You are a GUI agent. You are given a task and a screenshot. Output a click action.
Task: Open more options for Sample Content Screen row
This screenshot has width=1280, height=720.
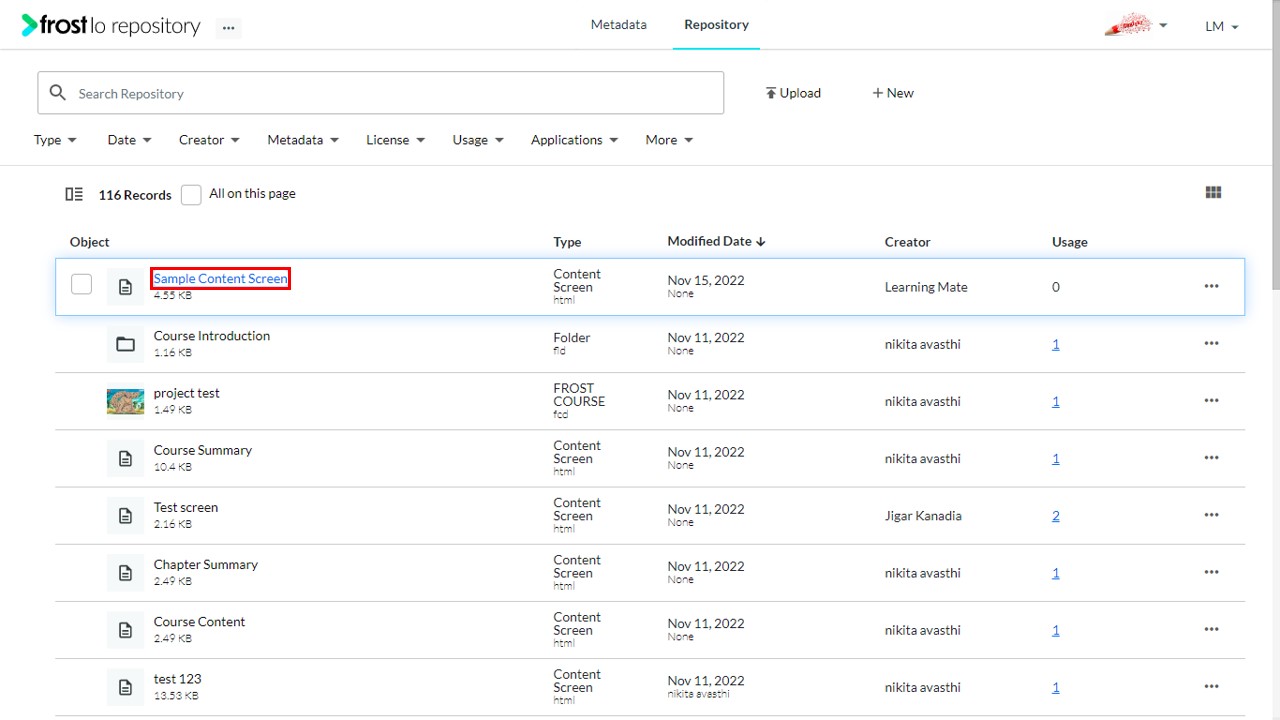tap(1211, 286)
